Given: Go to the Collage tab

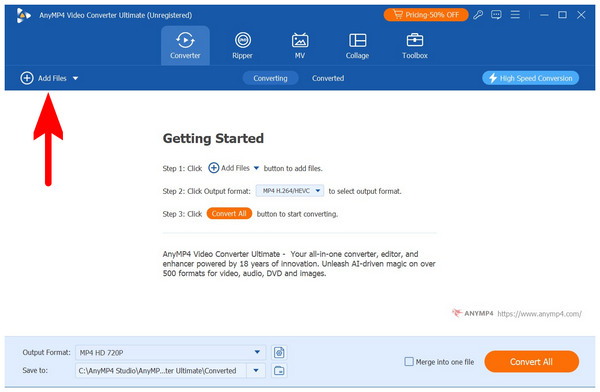Looking at the screenshot, I should [x=357, y=46].
